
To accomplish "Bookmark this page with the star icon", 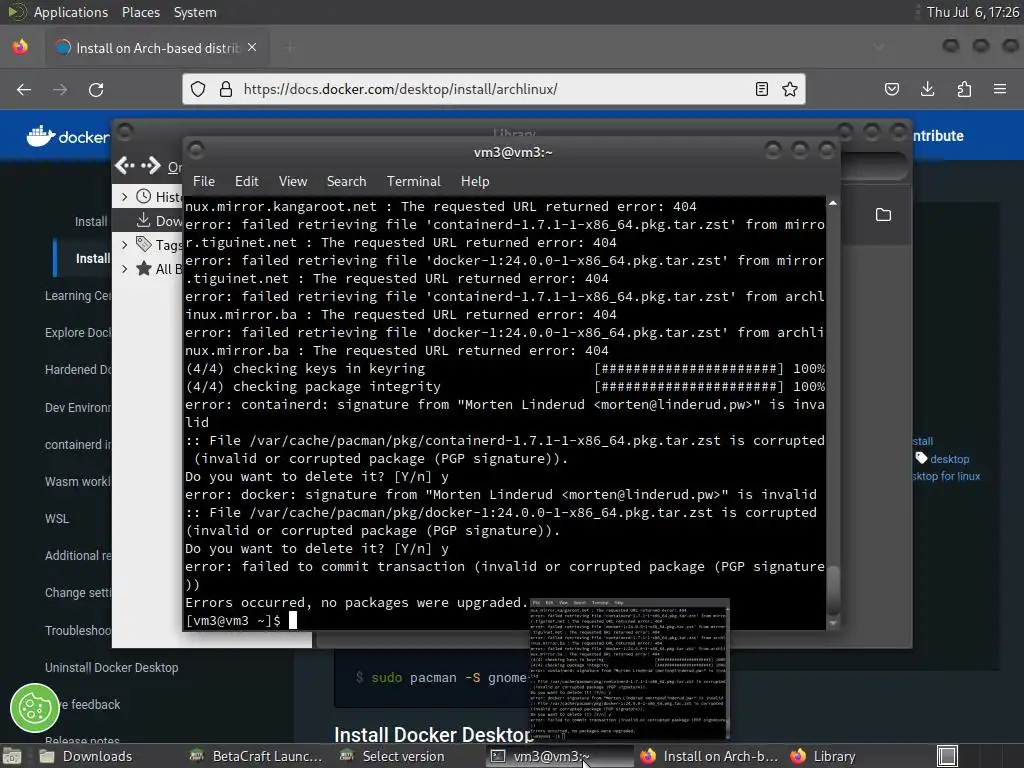I will click(x=790, y=89).
